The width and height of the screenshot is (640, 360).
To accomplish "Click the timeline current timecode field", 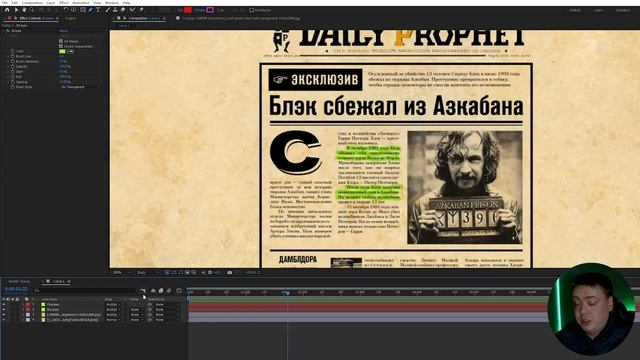I will pyautogui.click(x=16, y=289).
